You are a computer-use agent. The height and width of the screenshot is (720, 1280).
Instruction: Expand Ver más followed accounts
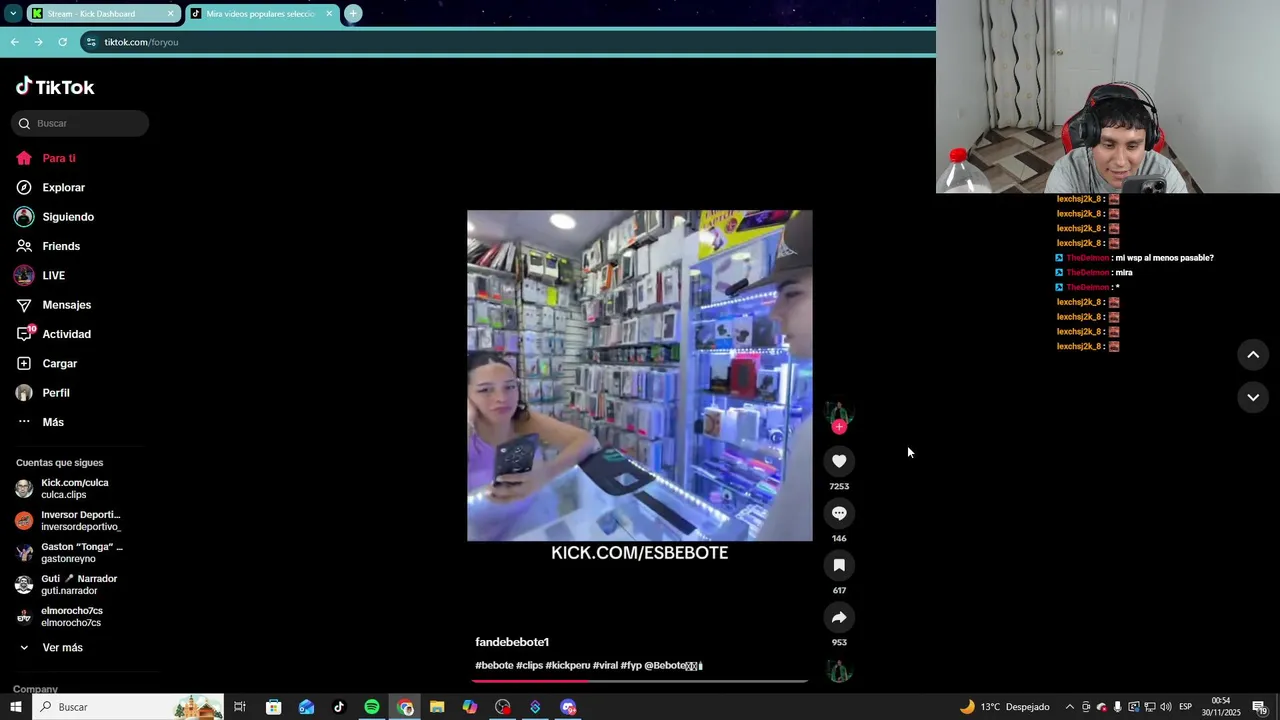pyautogui.click(x=50, y=648)
